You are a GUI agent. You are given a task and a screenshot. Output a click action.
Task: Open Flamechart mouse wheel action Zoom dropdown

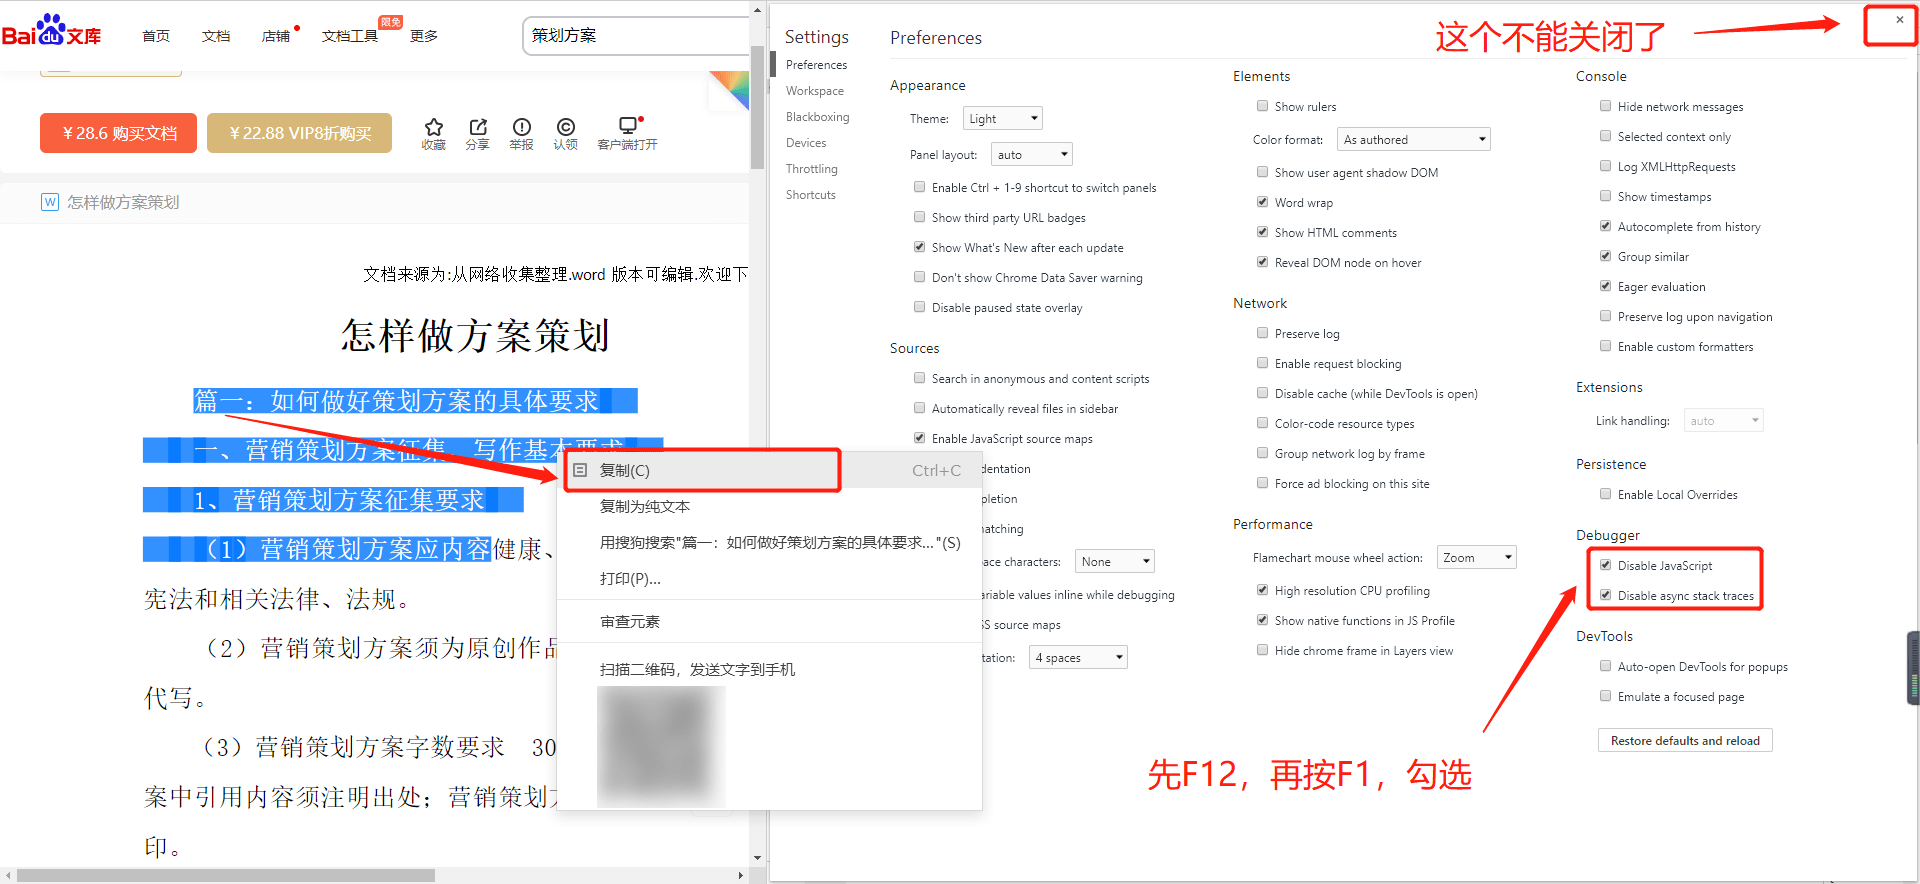pos(1476,557)
